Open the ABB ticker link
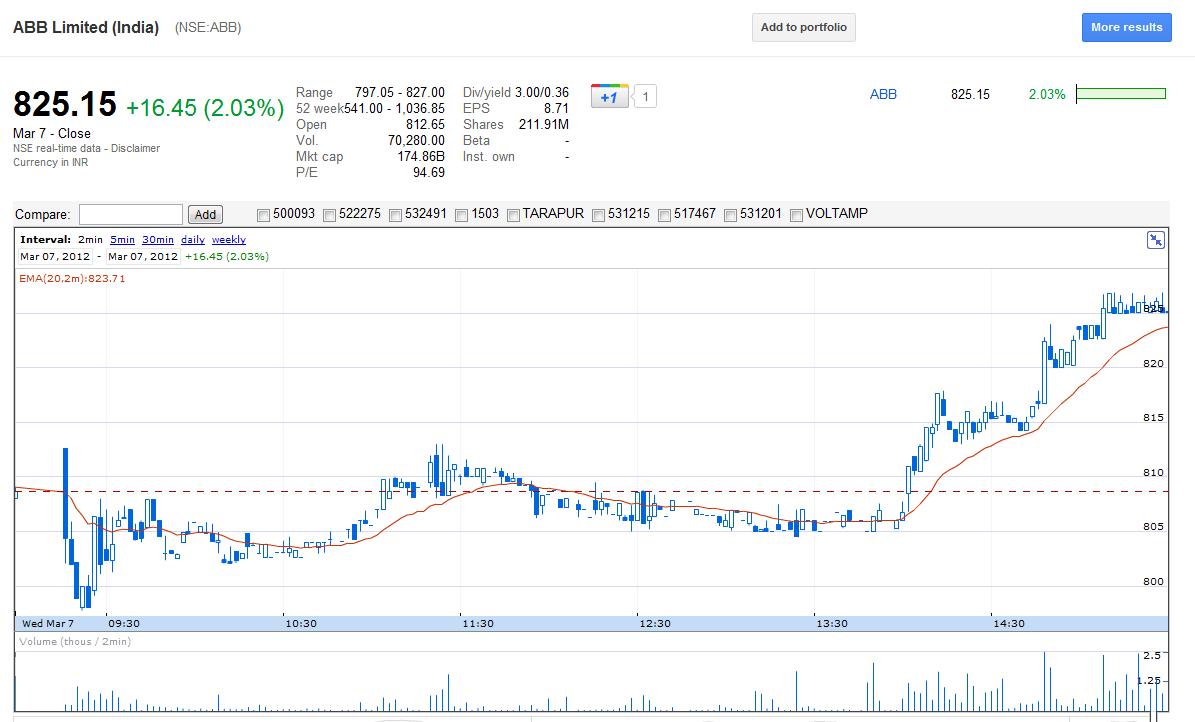 pos(883,95)
